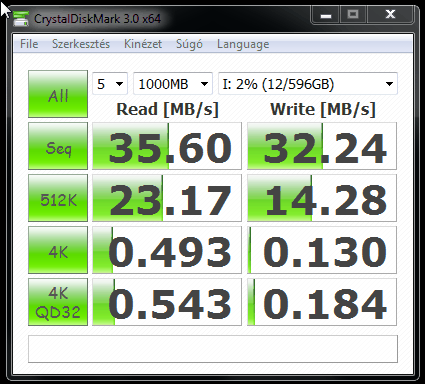The height and width of the screenshot is (384, 425).
Task: Start the 4K random test
Action: click(58, 250)
